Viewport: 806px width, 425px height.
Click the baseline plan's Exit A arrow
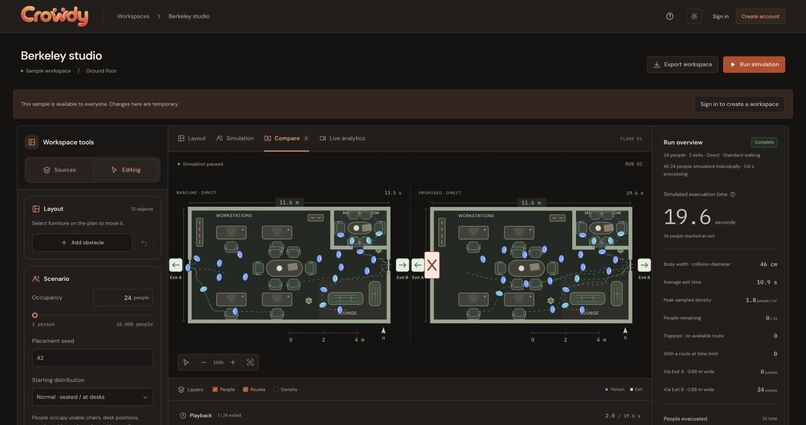pyautogui.click(x=175, y=265)
